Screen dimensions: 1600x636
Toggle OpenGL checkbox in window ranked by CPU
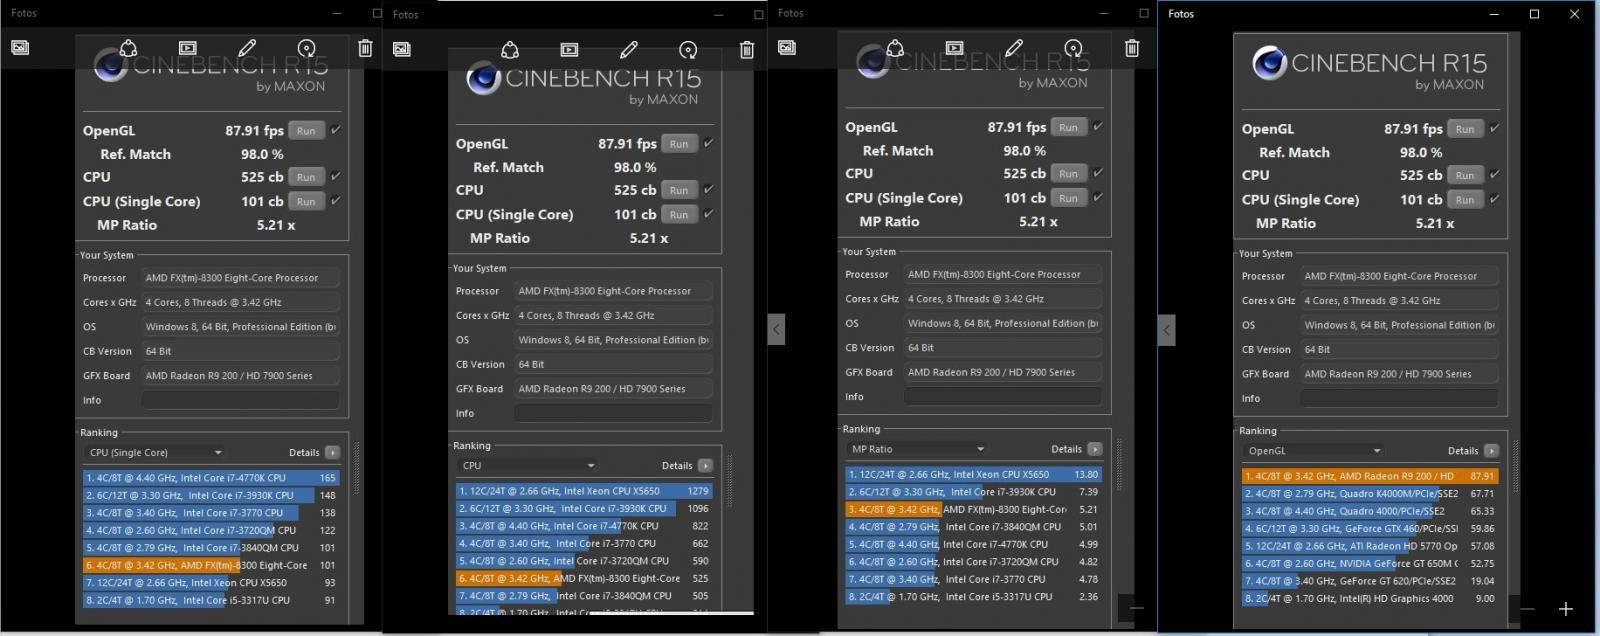pos(708,143)
